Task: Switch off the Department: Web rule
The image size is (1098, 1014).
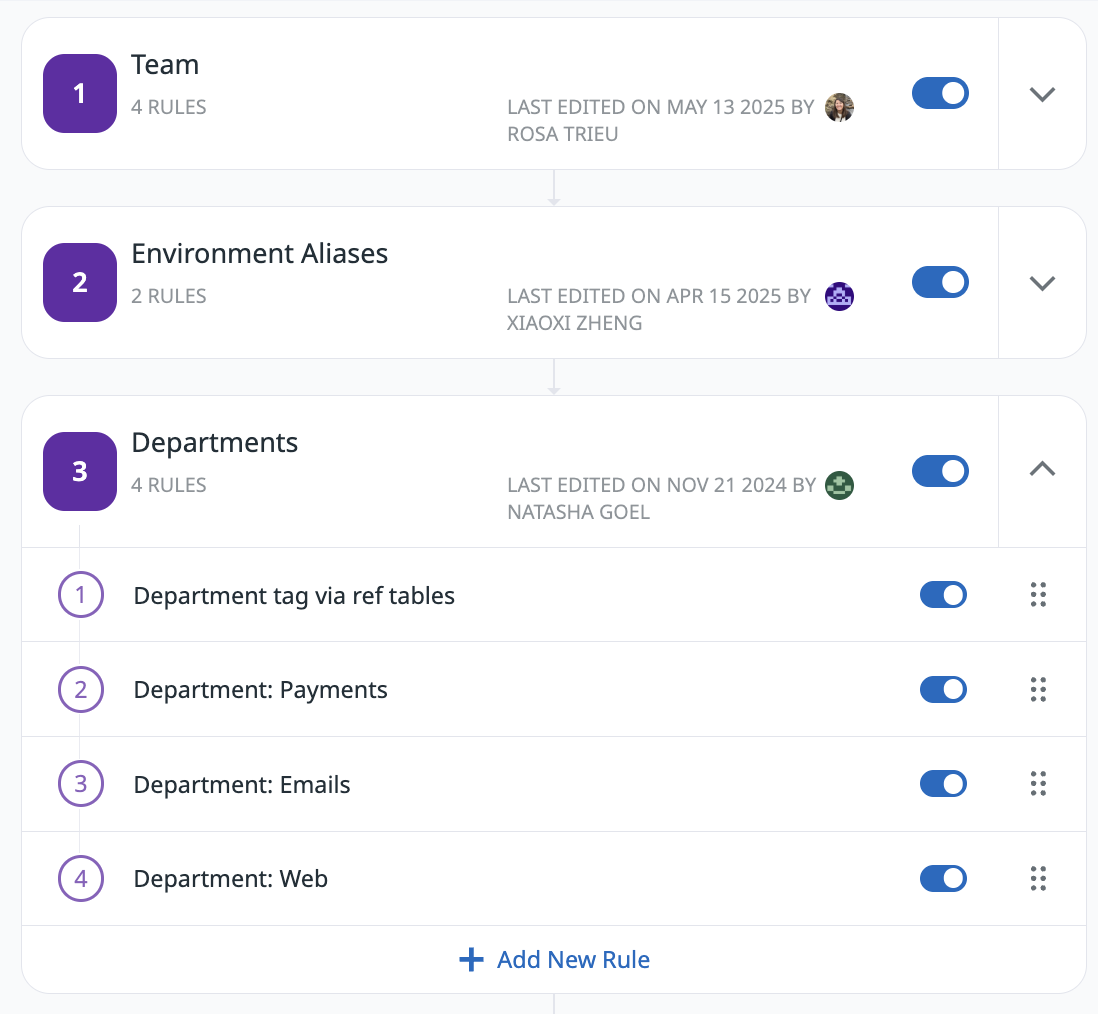Action: 943,879
